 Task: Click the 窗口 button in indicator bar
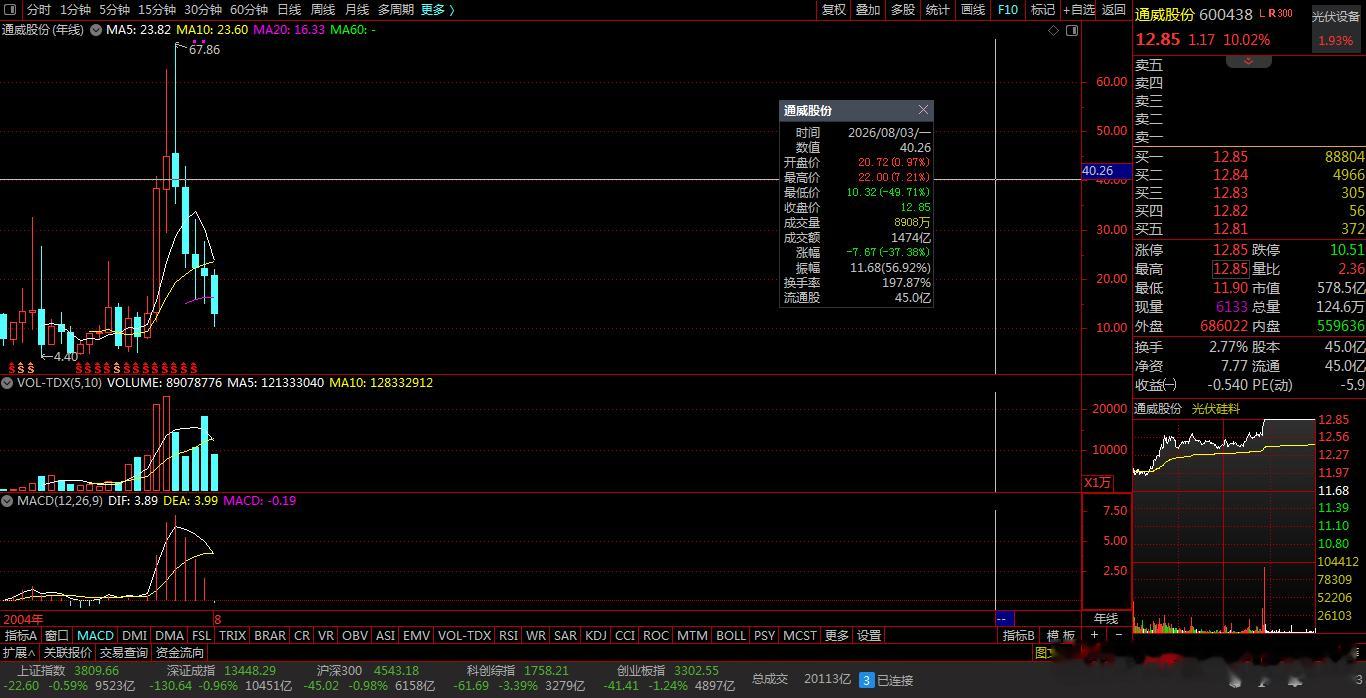click(57, 635)
